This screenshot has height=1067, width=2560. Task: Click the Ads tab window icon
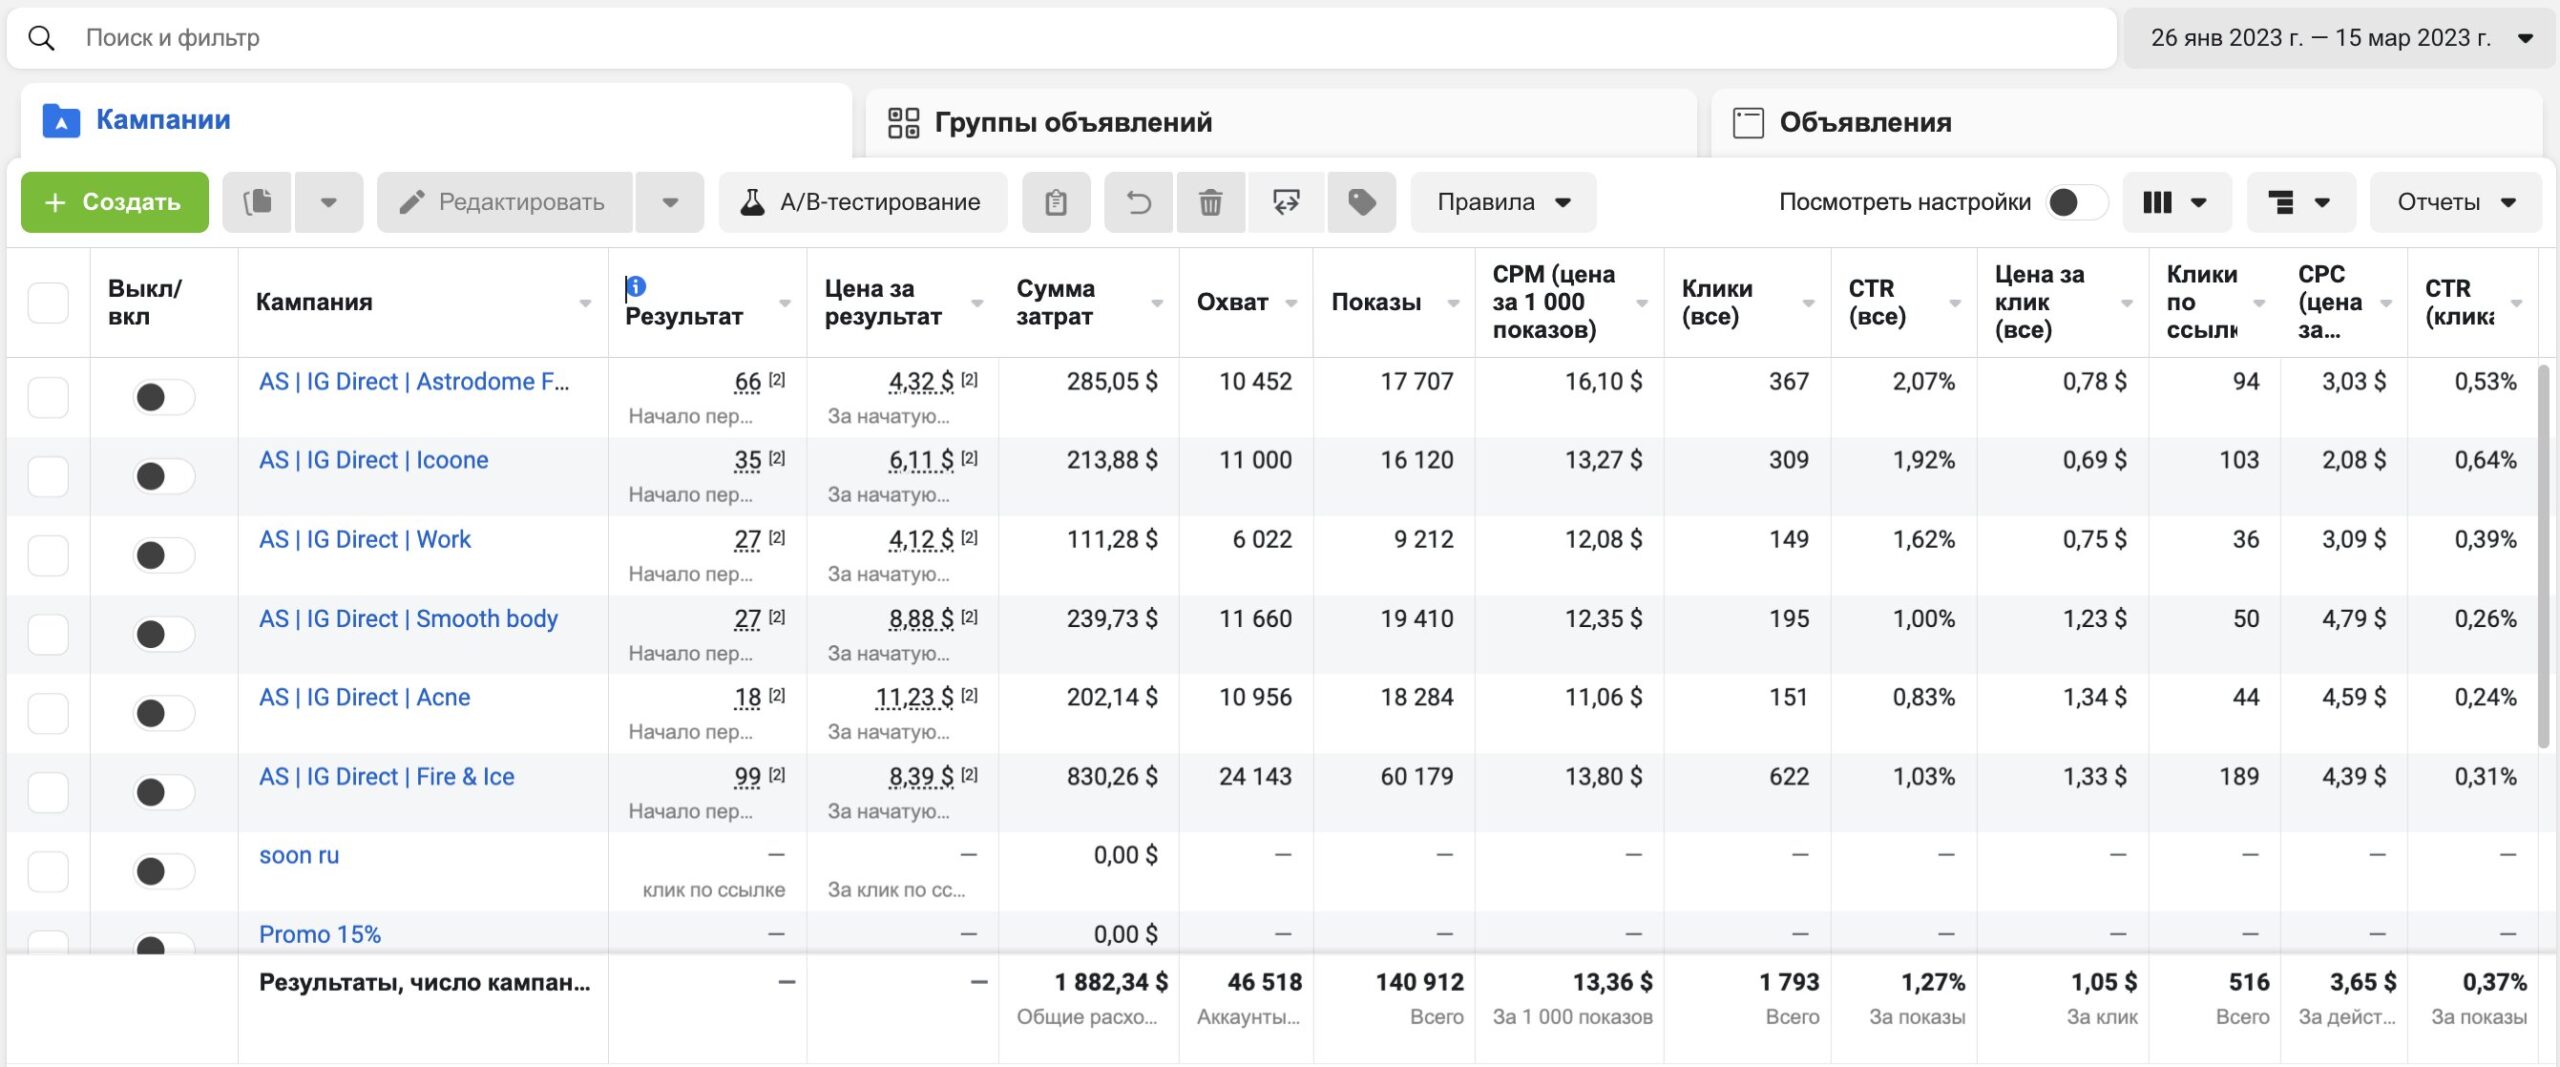pyautogui.click(x=1748, y=123)
